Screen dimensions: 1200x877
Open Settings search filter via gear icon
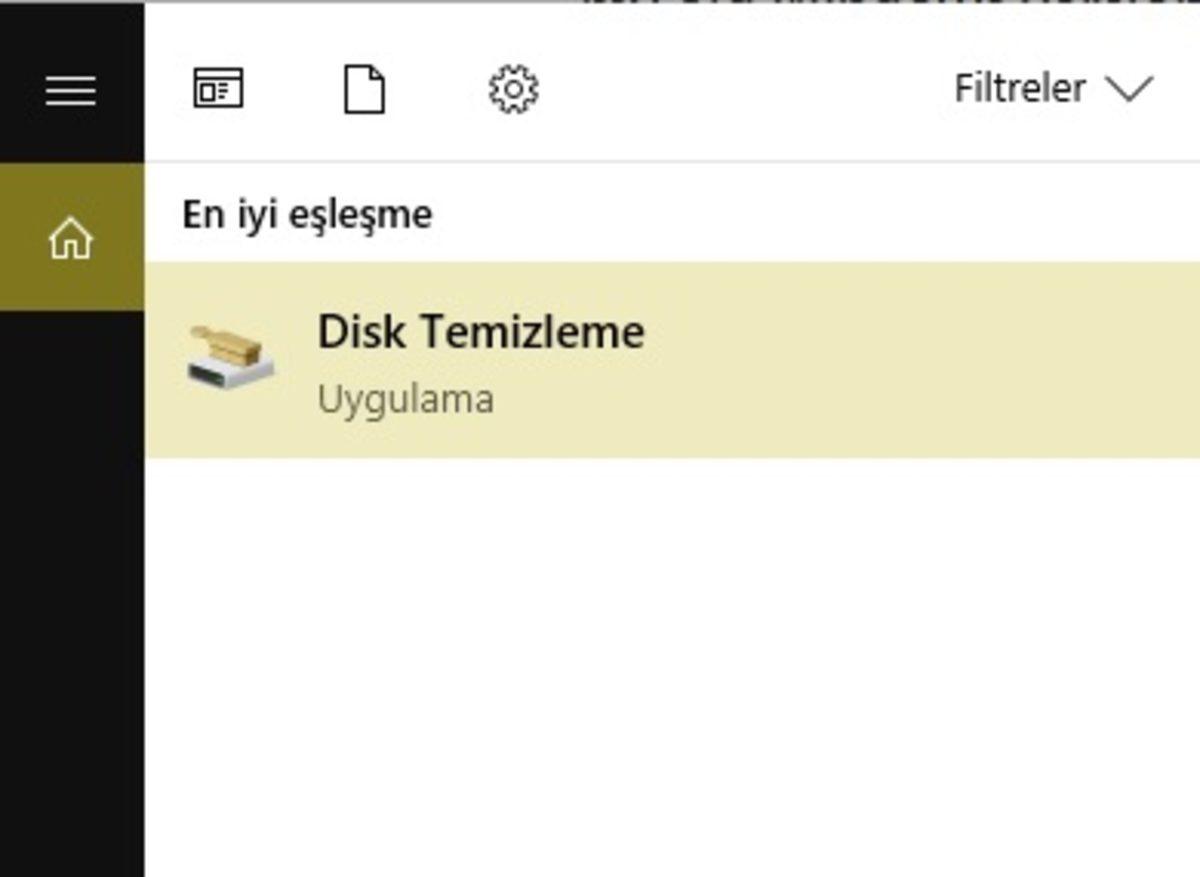[x=514, y=88]
